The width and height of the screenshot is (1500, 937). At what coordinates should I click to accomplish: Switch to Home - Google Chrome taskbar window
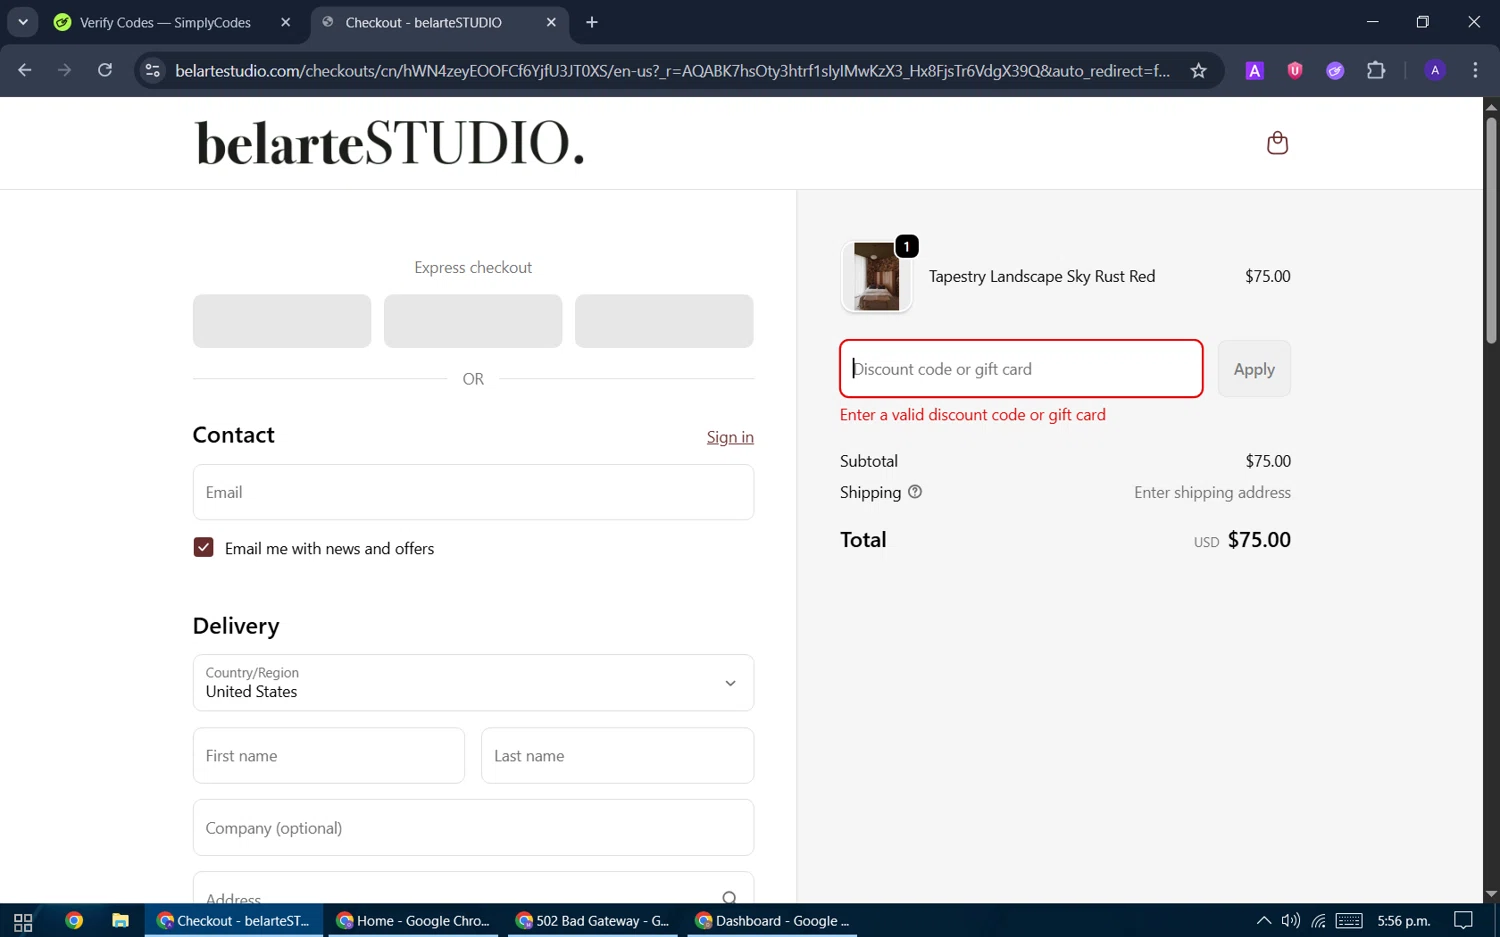414,921
